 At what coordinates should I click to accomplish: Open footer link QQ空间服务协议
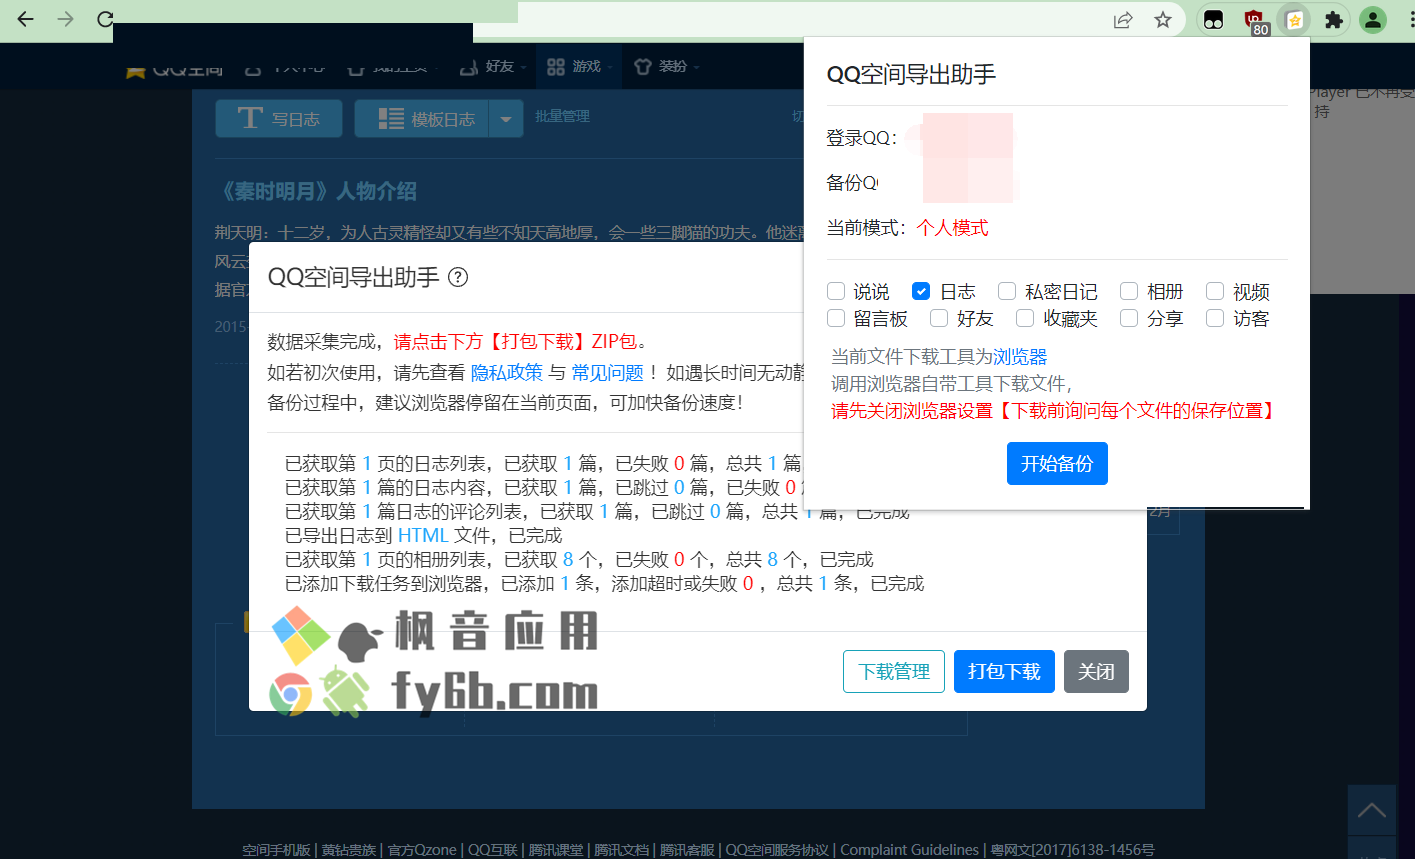click(777, 850)
